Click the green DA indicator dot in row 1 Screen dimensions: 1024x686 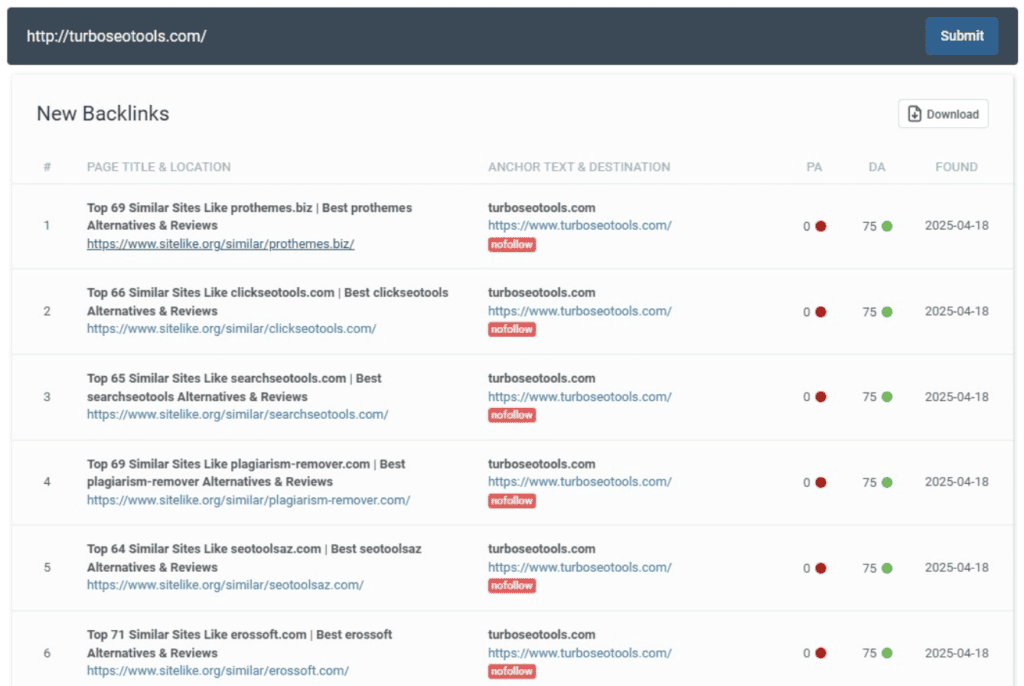pos(886,227)
